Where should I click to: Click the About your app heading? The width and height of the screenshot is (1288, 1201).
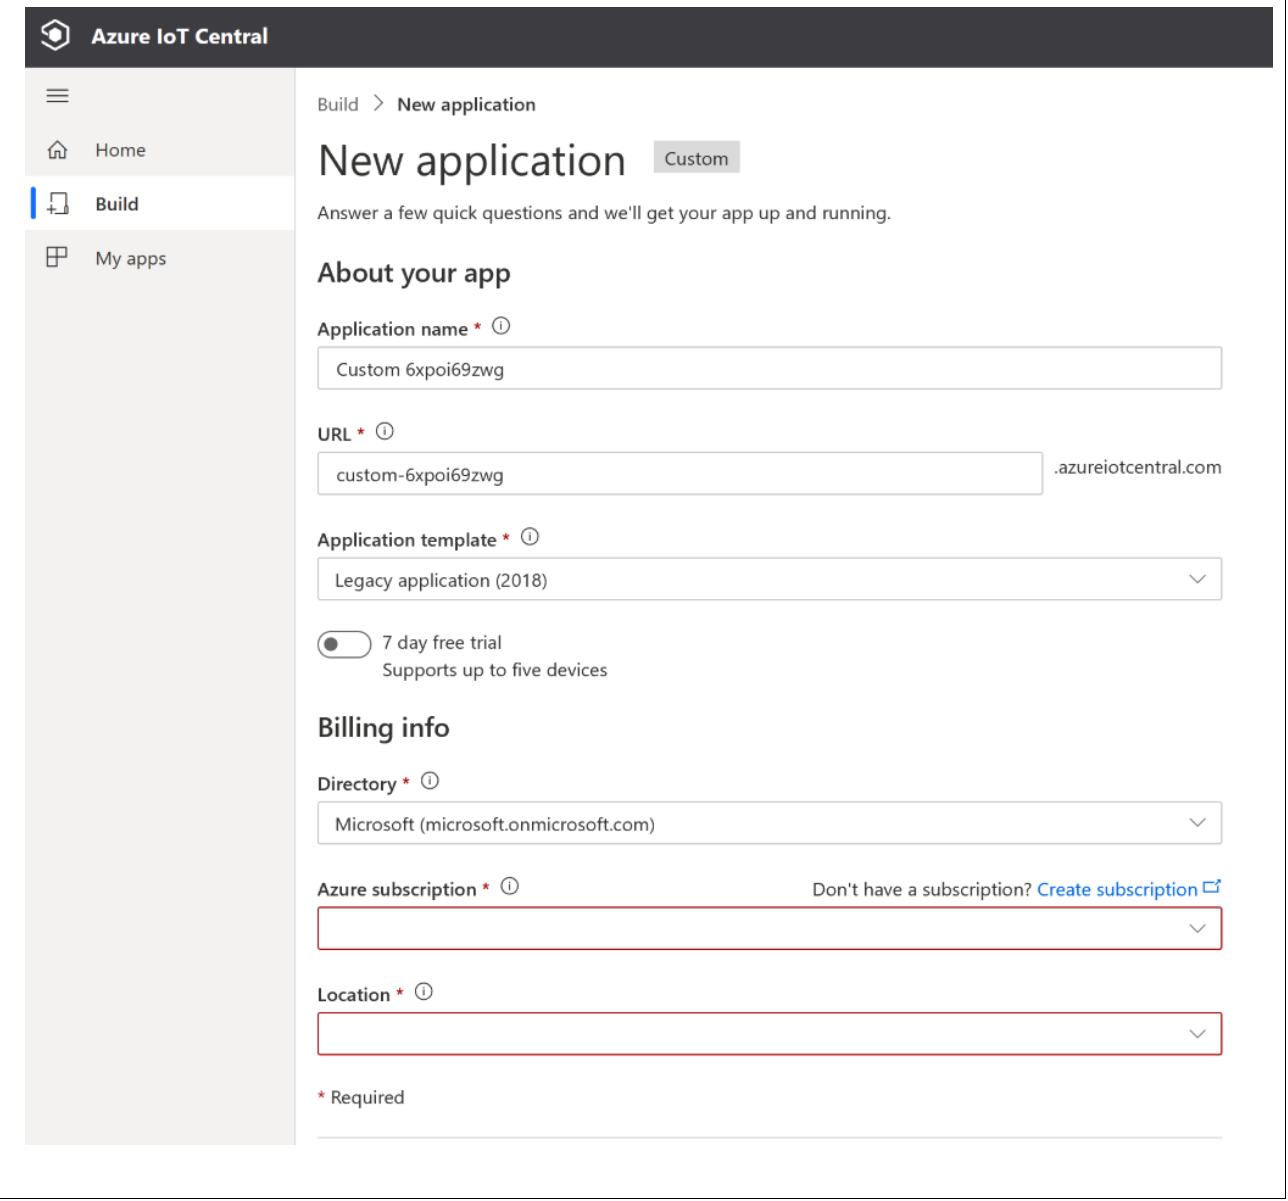(414, 273)
